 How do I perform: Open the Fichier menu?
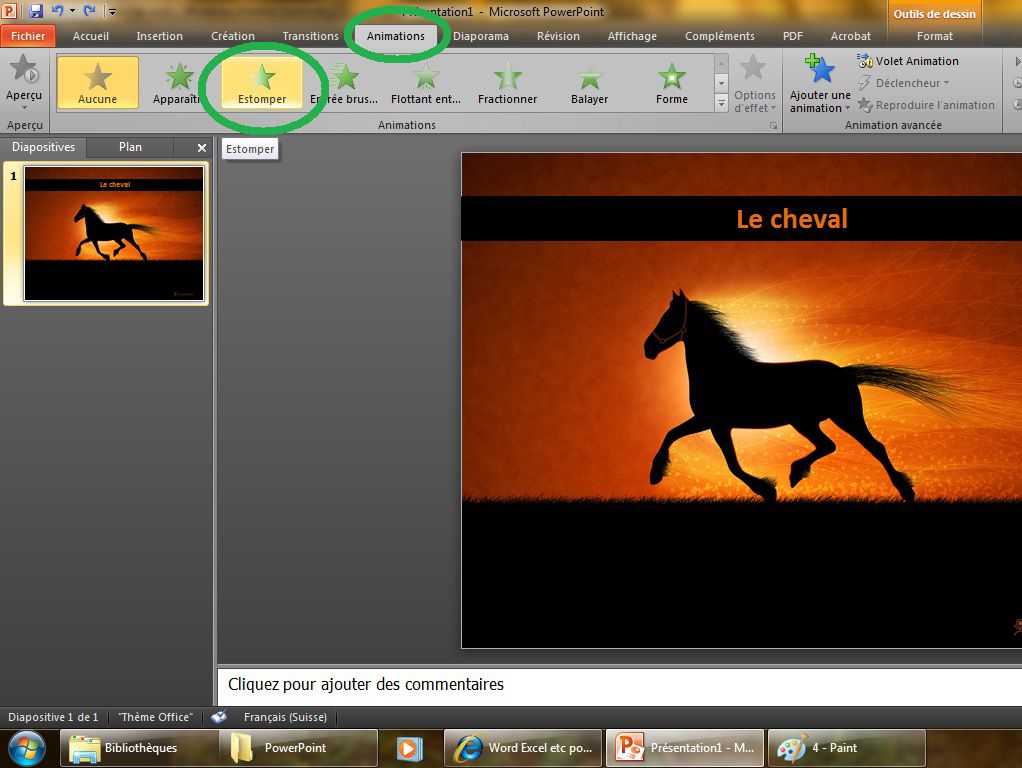pyautogui.click(x=28, y=36)
